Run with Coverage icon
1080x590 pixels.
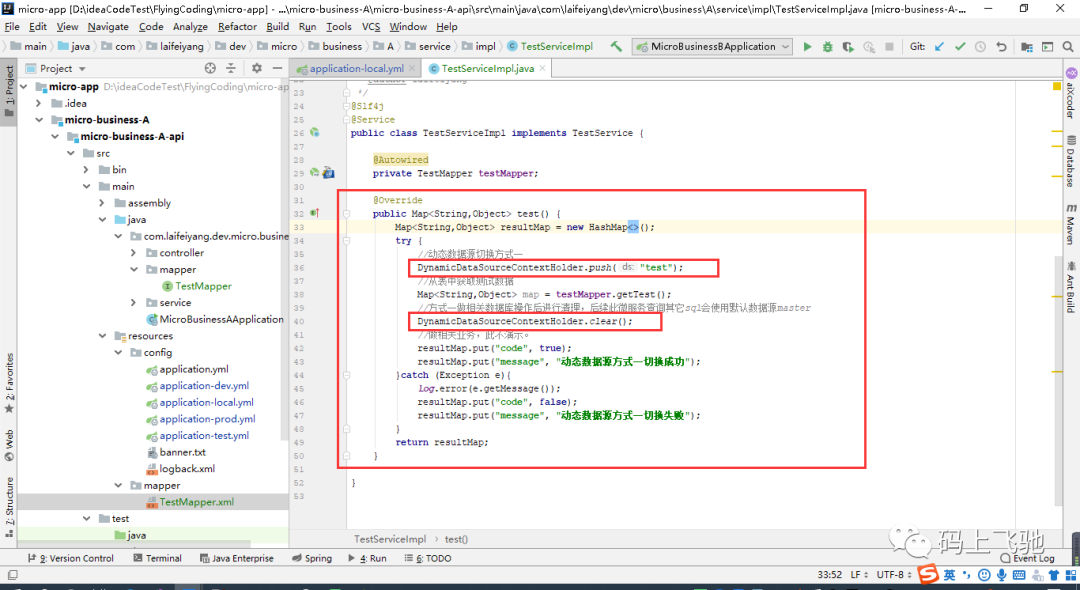pyautogui.click(x=848, y=47)
